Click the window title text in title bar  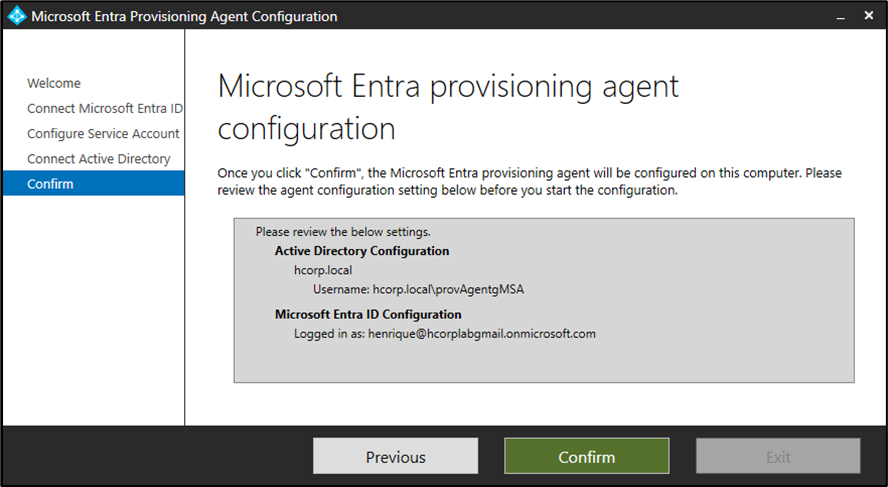tap(184, 17)
